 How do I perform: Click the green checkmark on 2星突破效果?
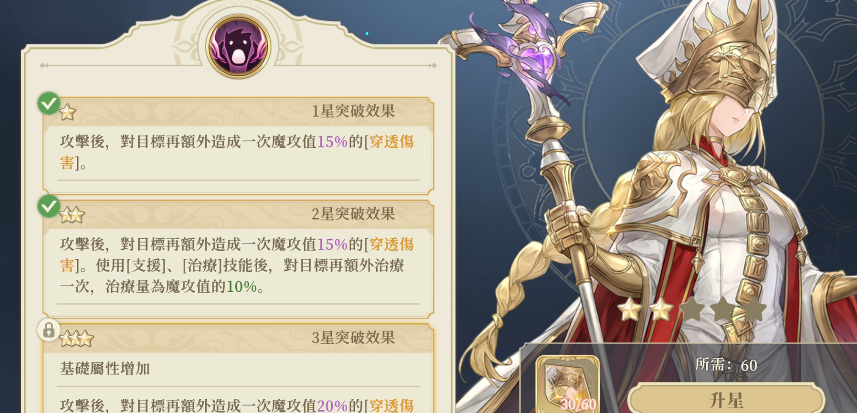49,206
